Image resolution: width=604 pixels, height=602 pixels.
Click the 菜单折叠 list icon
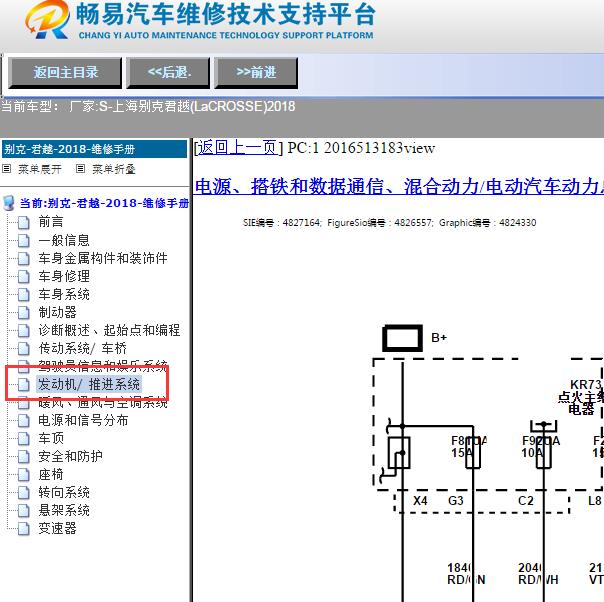[80, 168]
